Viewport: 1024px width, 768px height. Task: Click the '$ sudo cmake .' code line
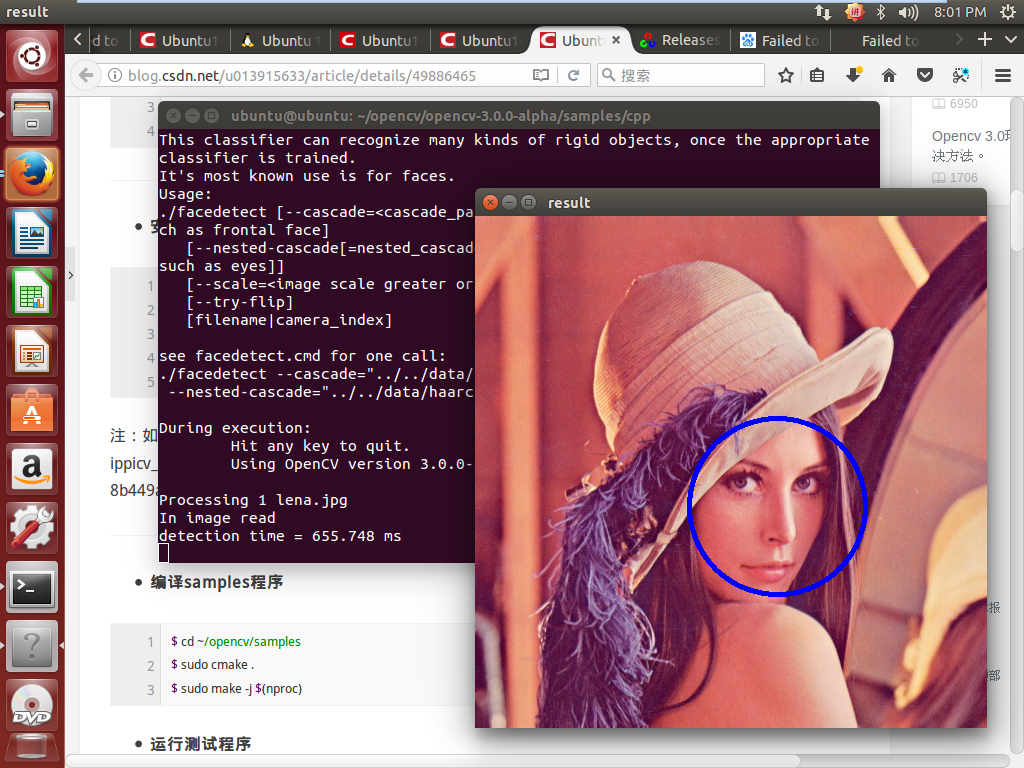[x=213, y=665]
